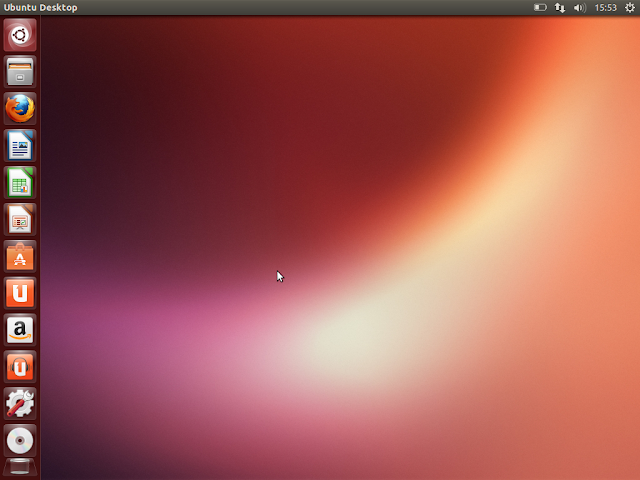Open network connections indicator

click(x=560, y=7)
